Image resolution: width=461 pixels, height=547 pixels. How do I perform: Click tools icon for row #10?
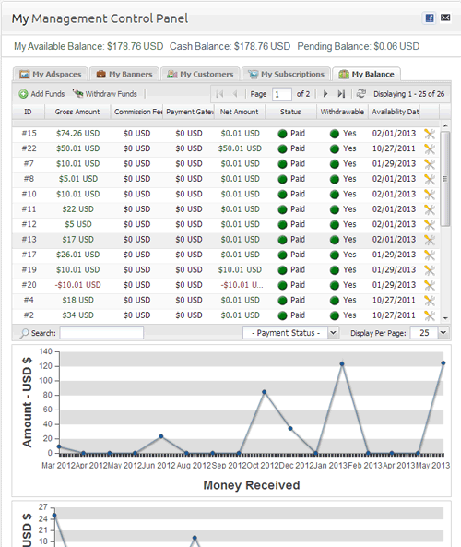click(430, 194)
